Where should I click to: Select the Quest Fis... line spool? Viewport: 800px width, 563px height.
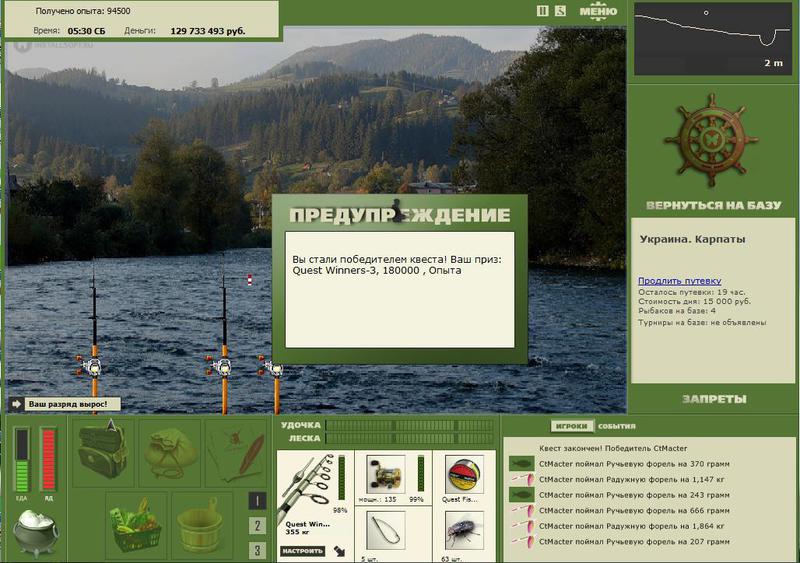click(464, 474)
